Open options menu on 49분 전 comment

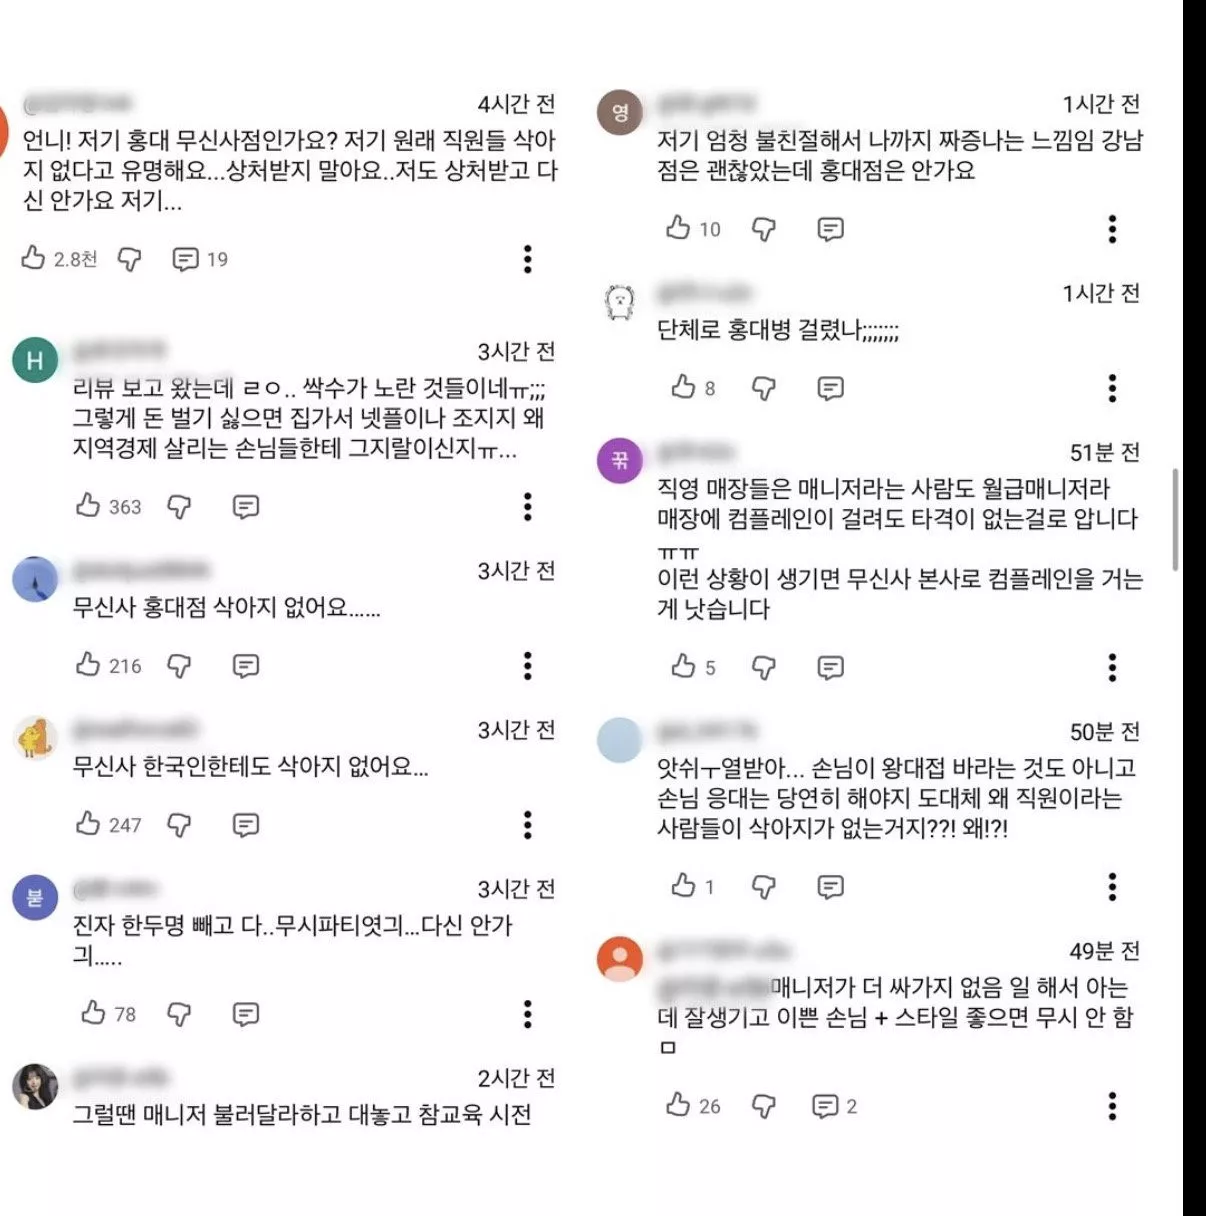click(x=1112, y=1106)
